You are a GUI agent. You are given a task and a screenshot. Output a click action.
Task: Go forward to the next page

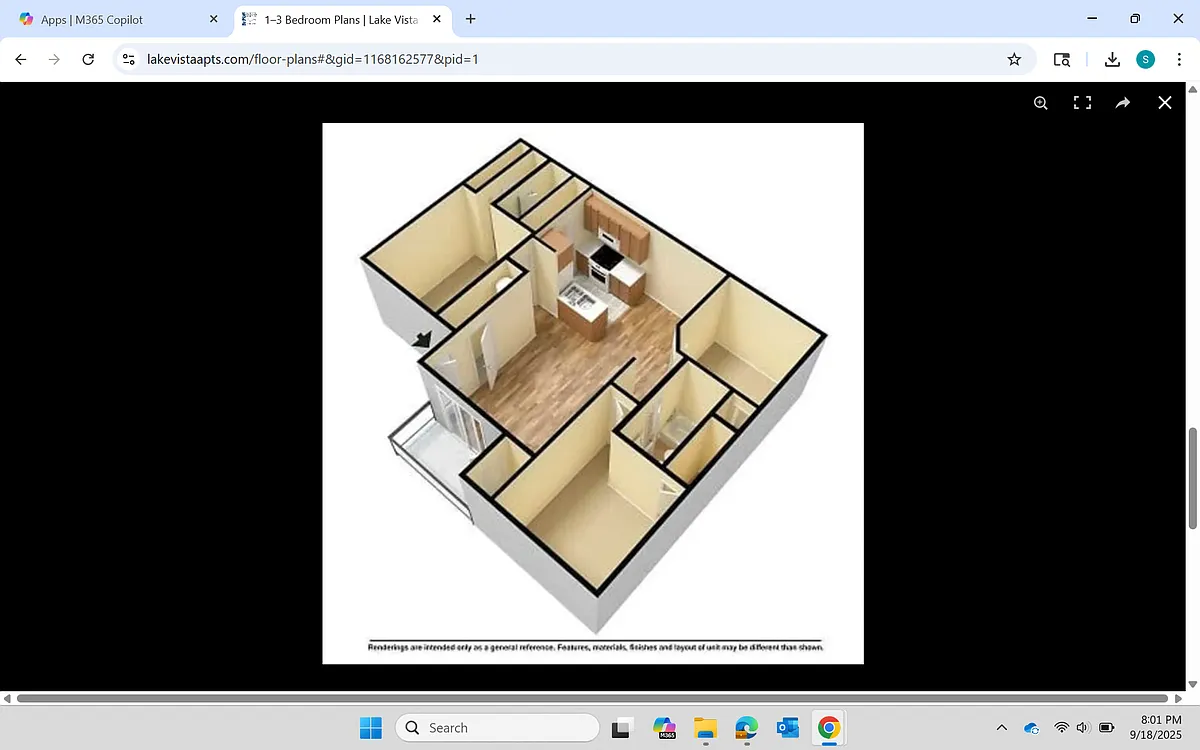pyautogui.click(x=54, y=59)
